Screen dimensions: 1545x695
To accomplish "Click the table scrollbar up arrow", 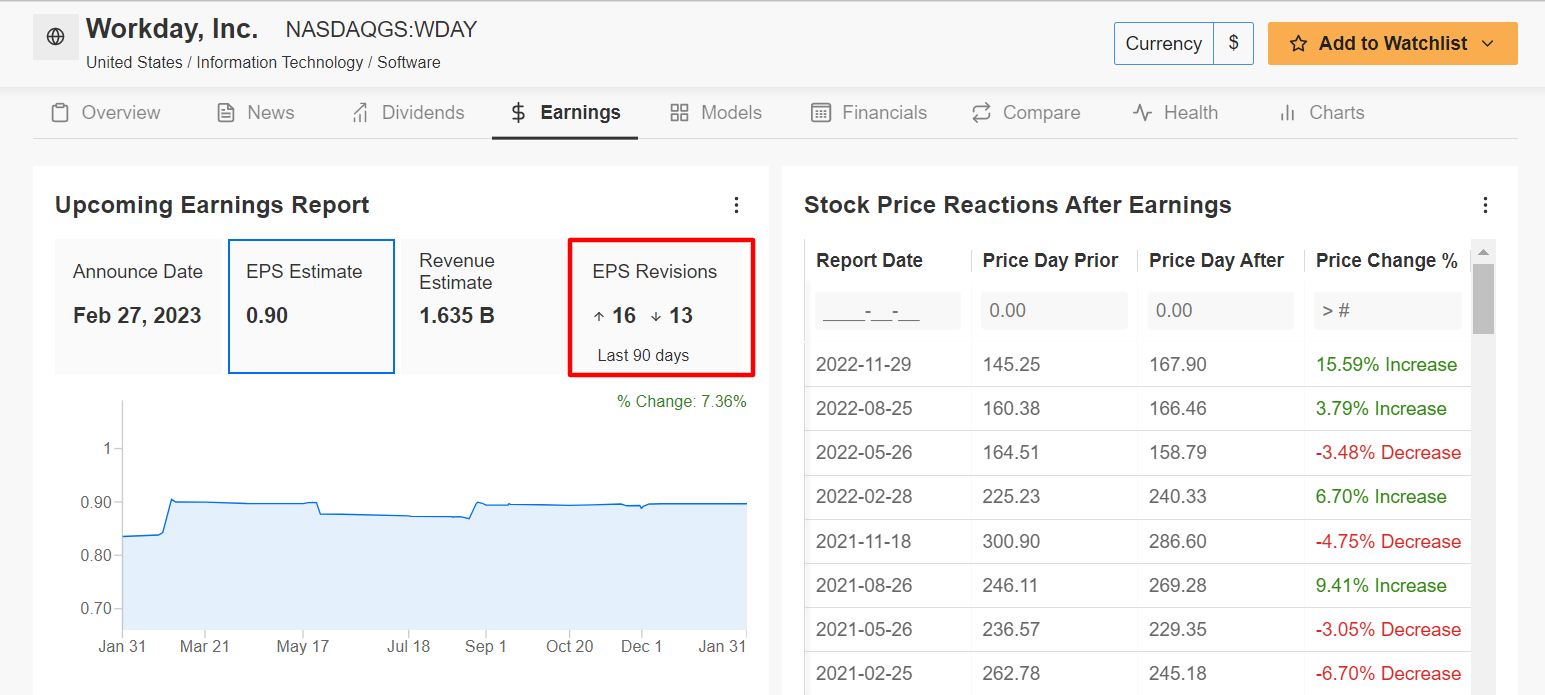I will coord(1484,251).
